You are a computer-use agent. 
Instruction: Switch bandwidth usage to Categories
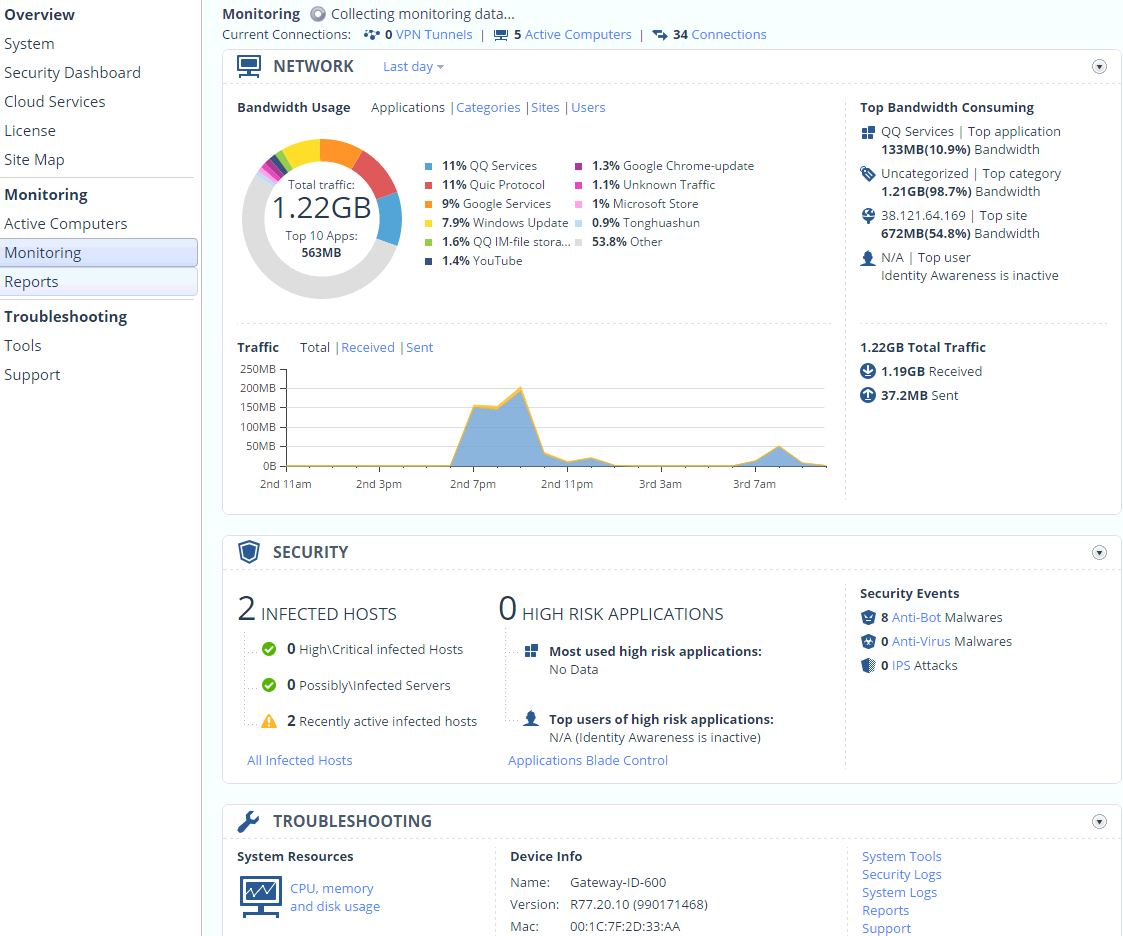[488, 107]
